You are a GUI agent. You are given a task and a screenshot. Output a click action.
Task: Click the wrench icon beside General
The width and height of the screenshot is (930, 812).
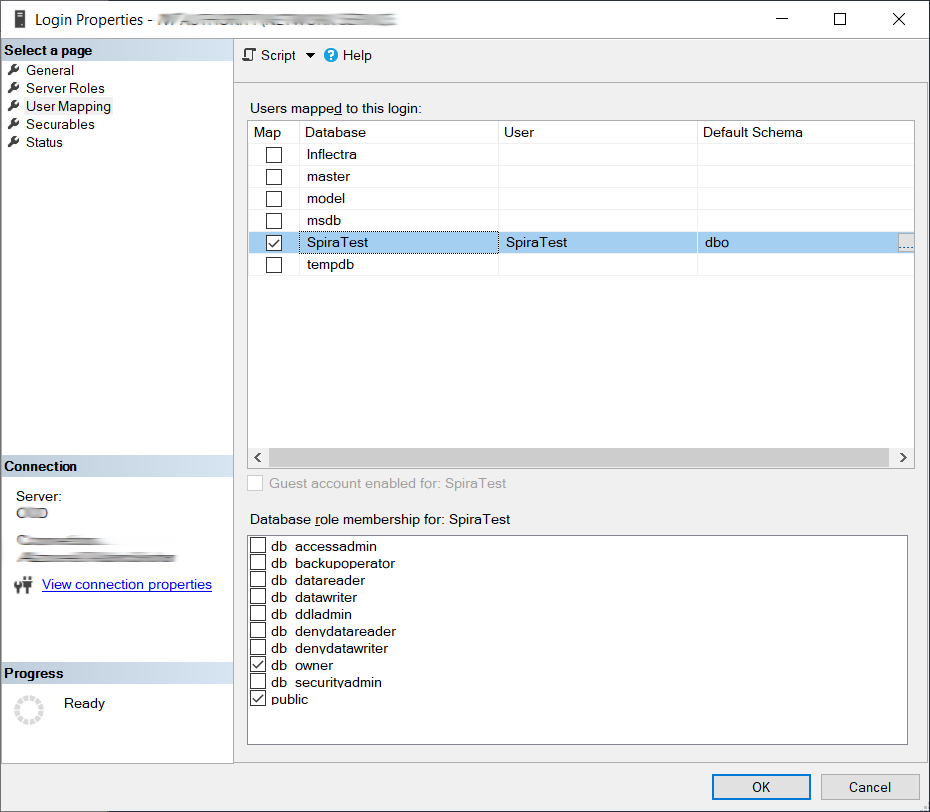14,70
